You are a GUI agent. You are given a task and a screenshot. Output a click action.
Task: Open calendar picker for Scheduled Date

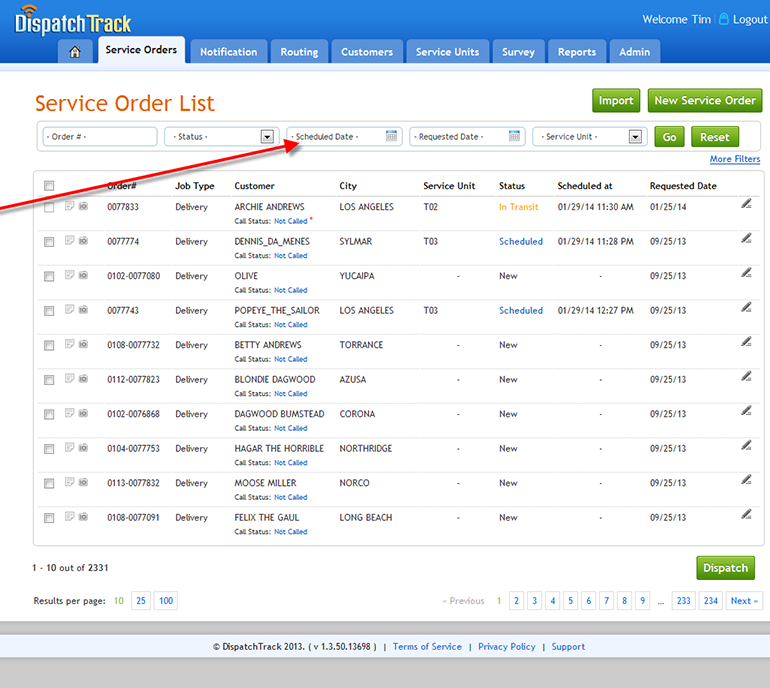coord(392,136)
